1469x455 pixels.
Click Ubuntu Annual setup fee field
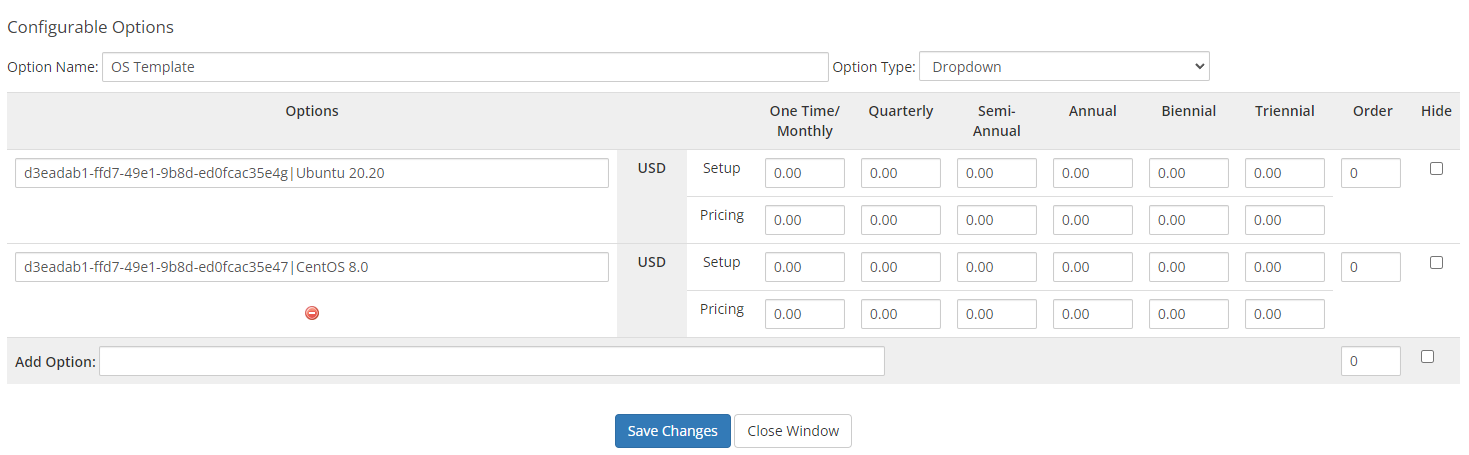pos(1092,173)
